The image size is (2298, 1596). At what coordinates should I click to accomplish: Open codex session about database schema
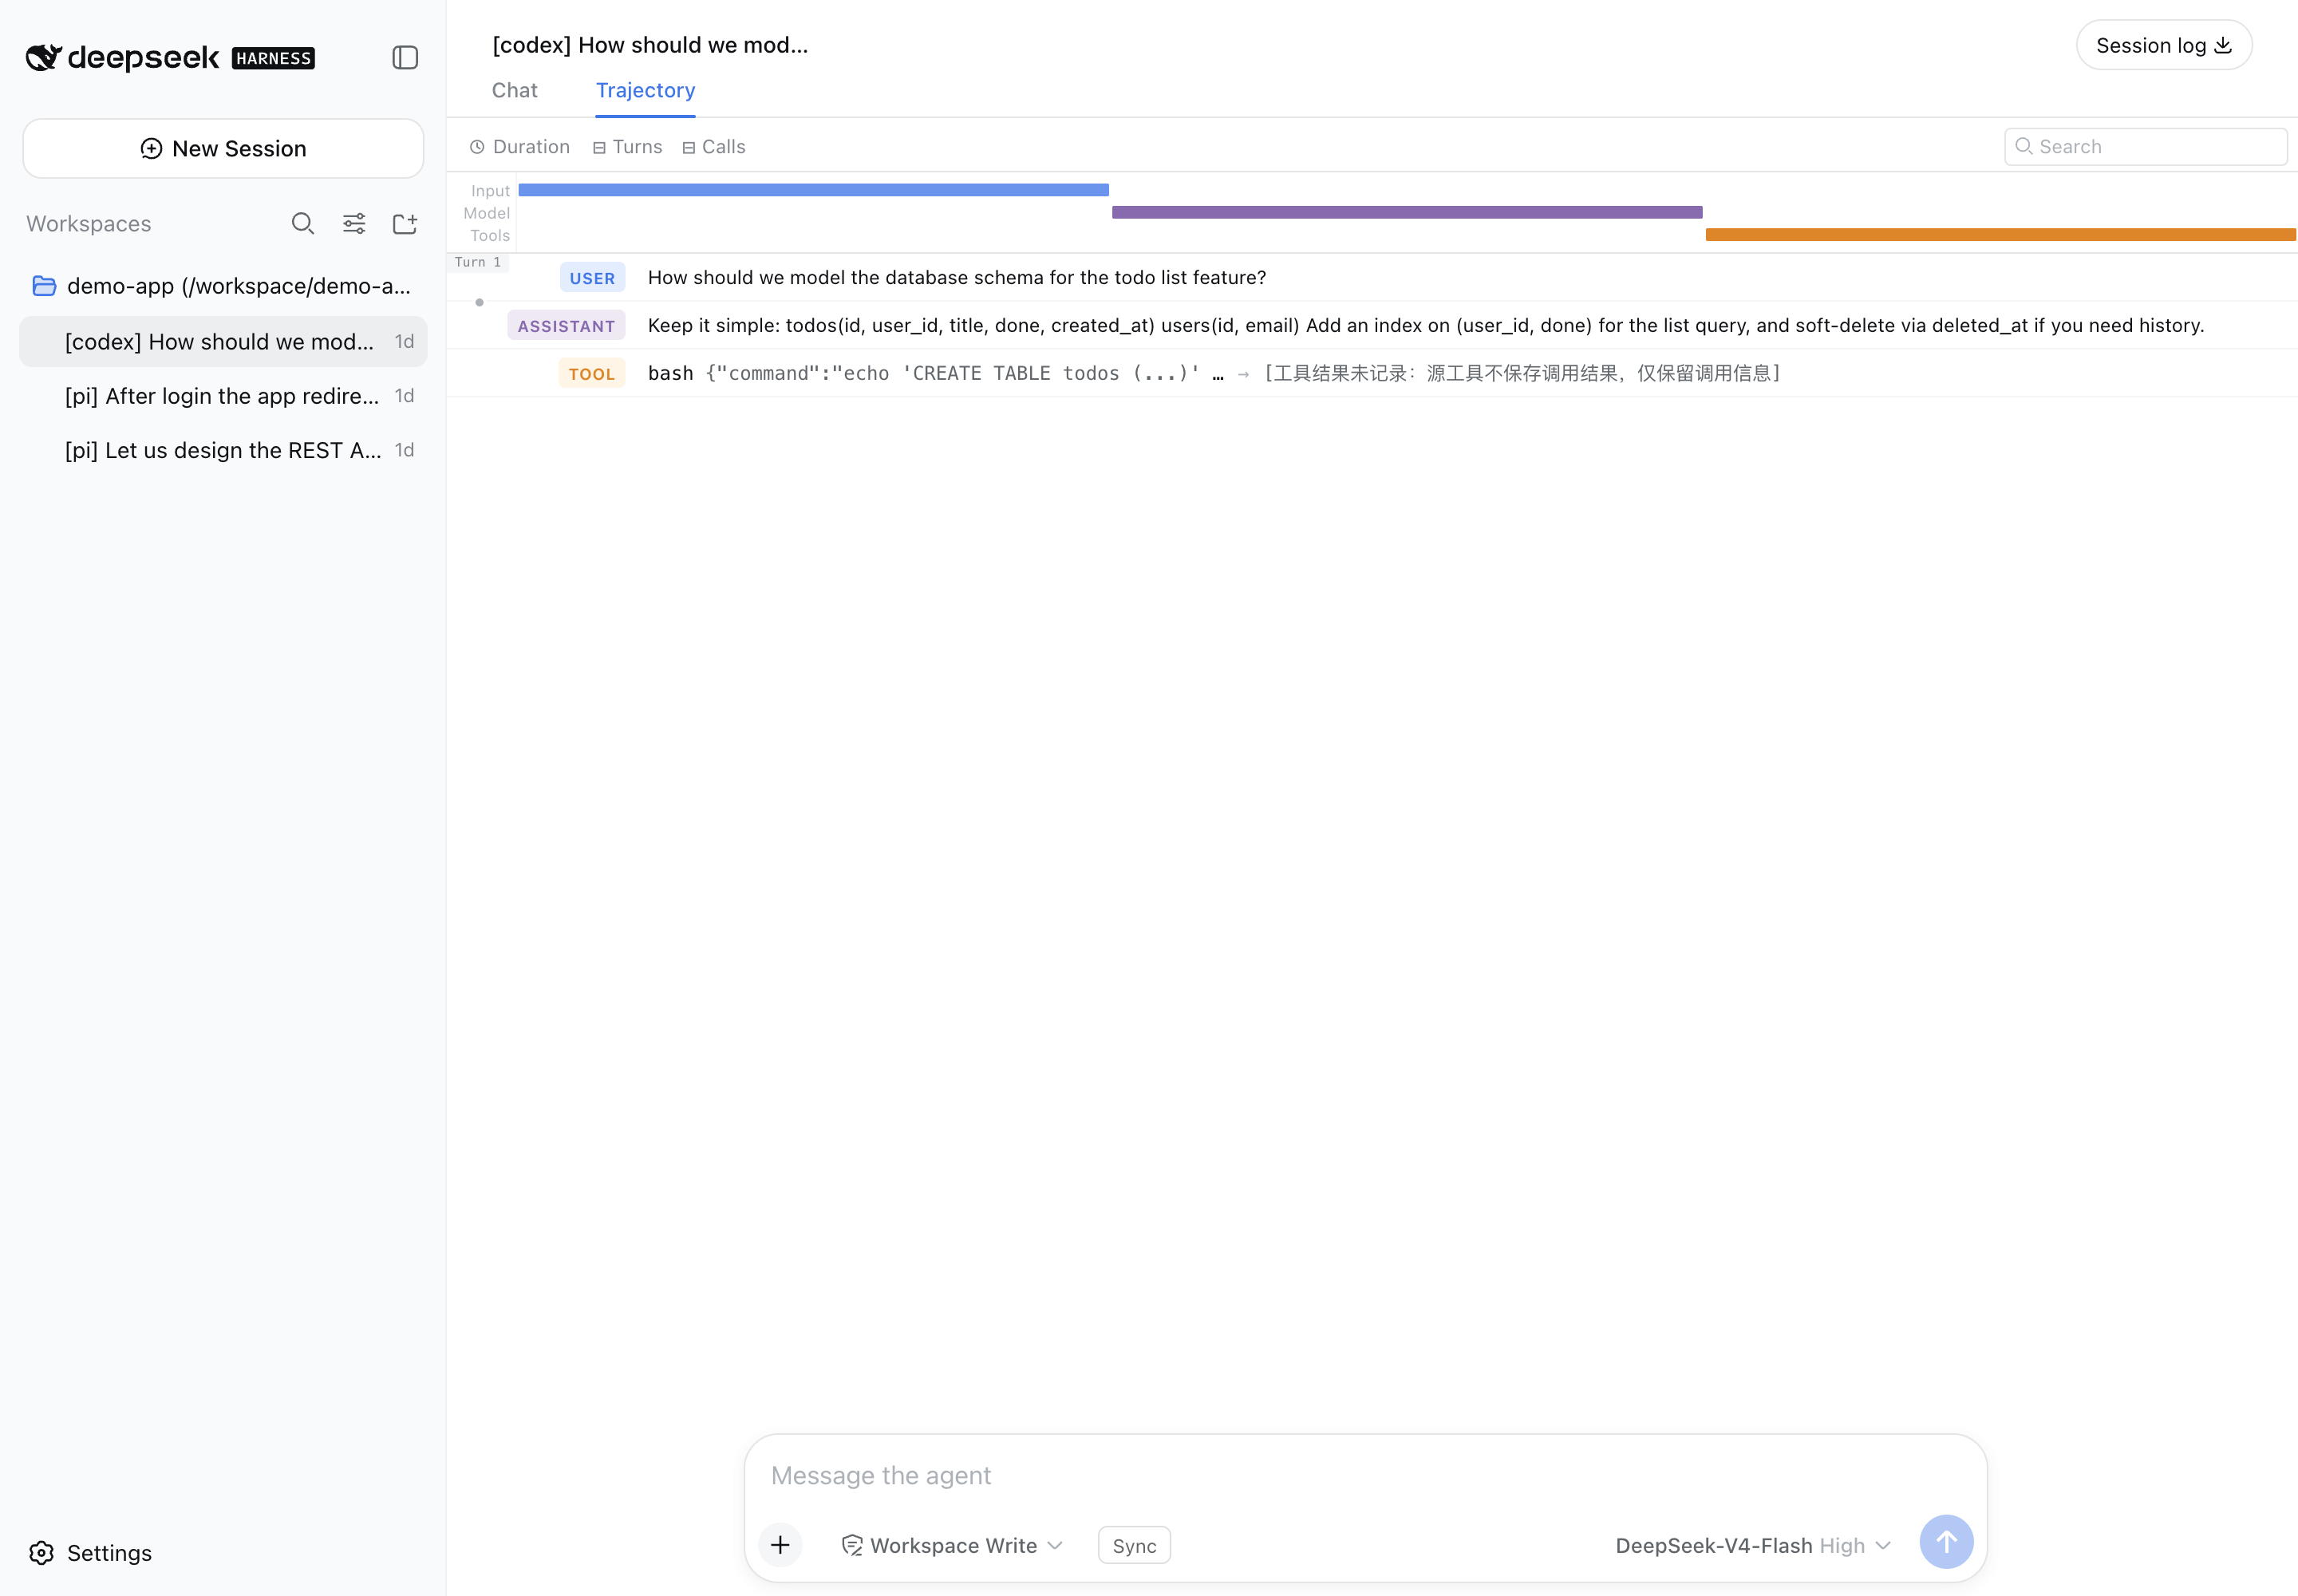[x=223, y=342]
